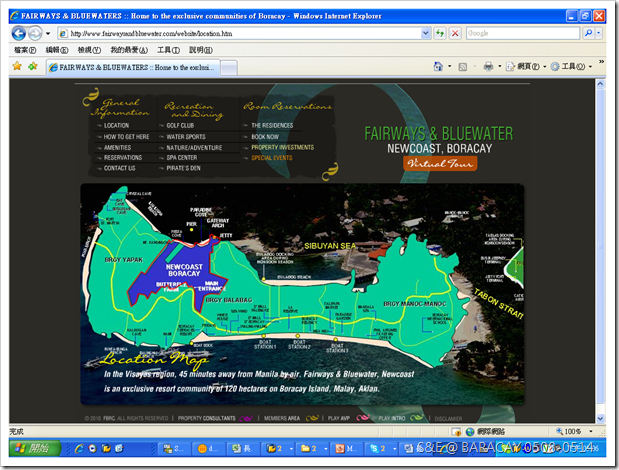Open the Print icon dropdown arrow

[499, 66]
